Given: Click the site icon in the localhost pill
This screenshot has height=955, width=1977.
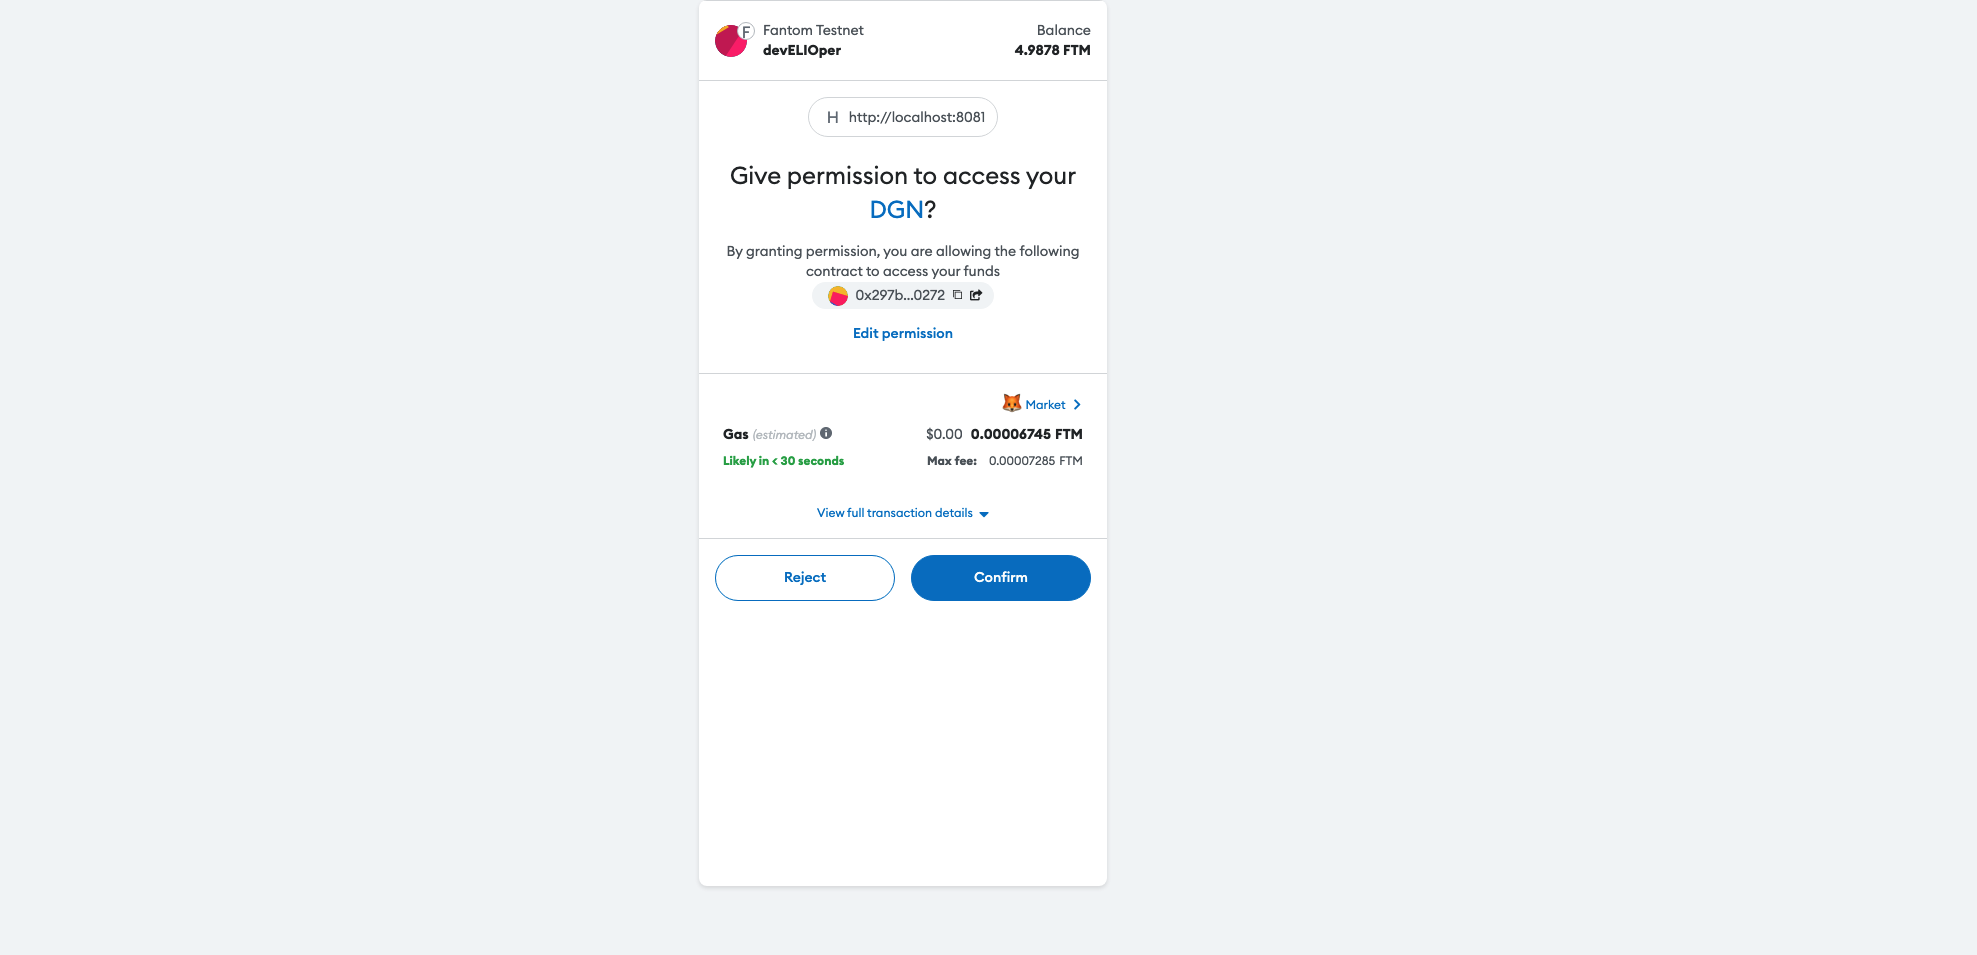Looking at the screenshot, I should [x=831, y=117].
